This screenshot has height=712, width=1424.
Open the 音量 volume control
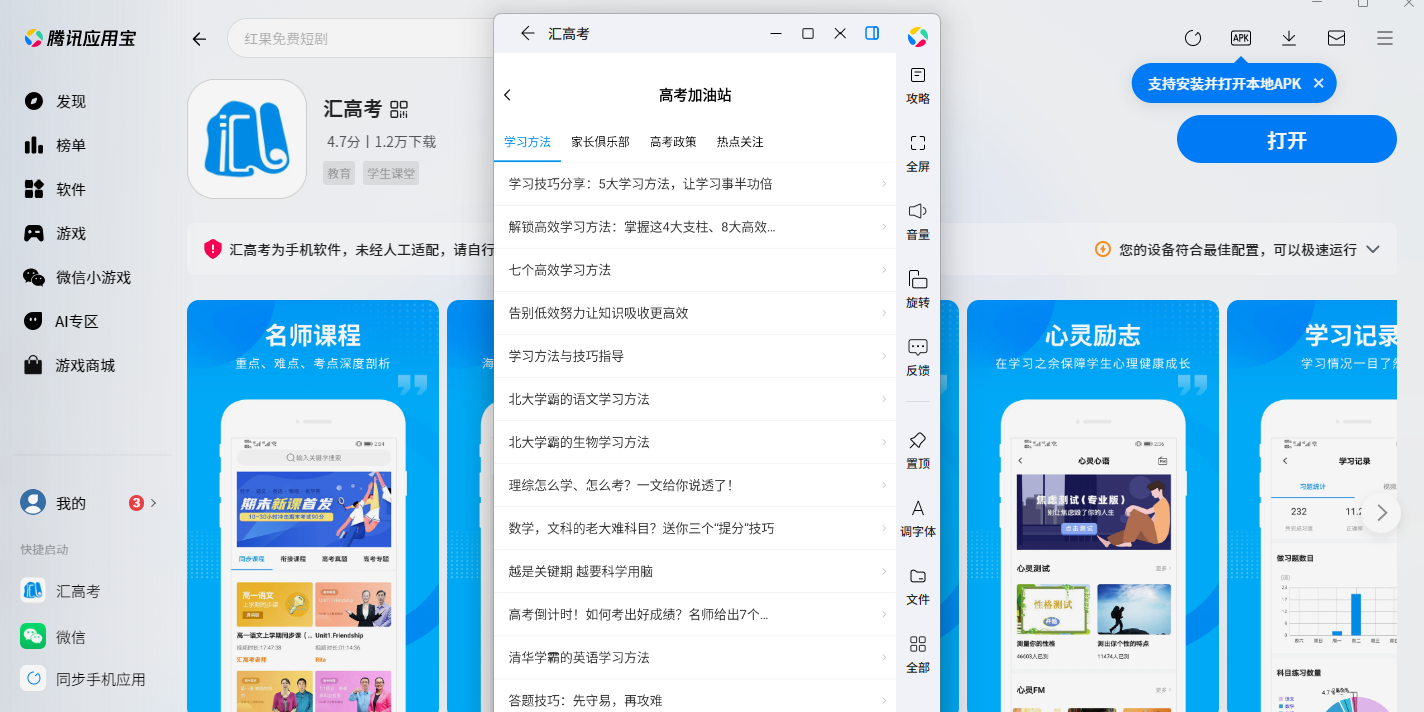pyautogui.click(x=918, y=221)
